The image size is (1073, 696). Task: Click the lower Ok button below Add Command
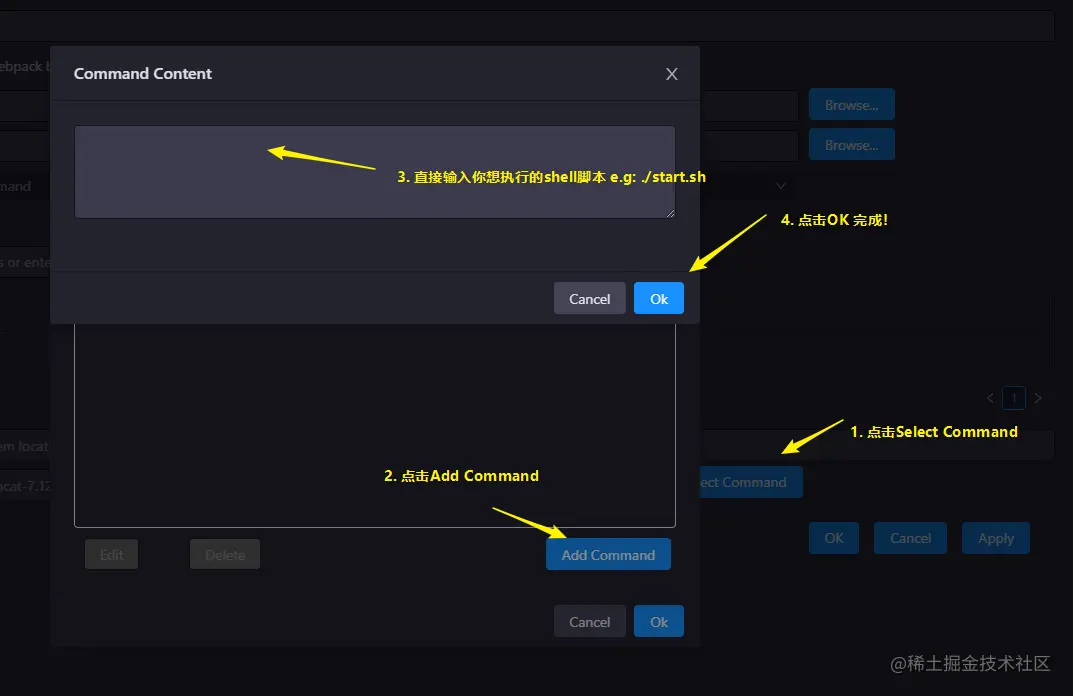(x=658, y=621)
